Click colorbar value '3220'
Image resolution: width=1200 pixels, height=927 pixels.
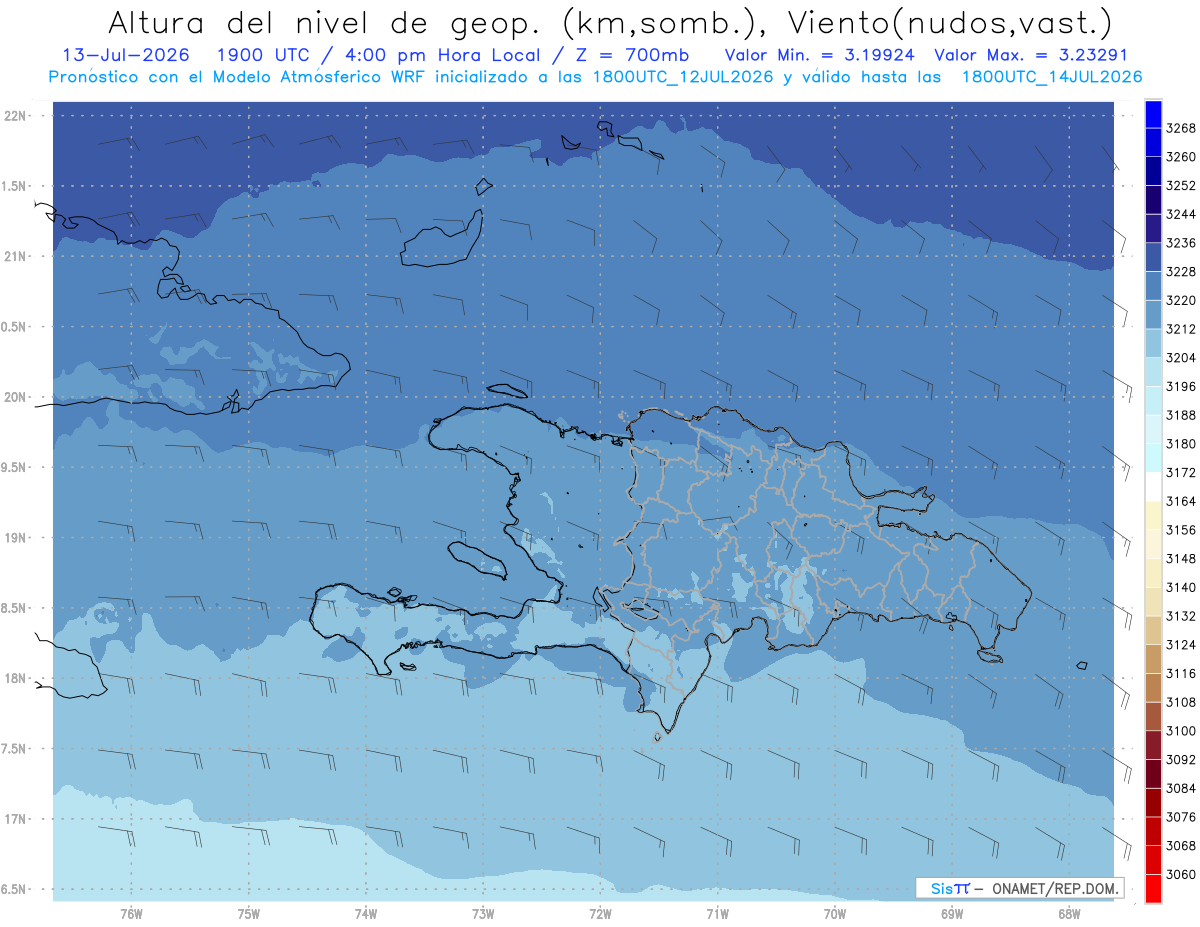tap(1181, 300)
